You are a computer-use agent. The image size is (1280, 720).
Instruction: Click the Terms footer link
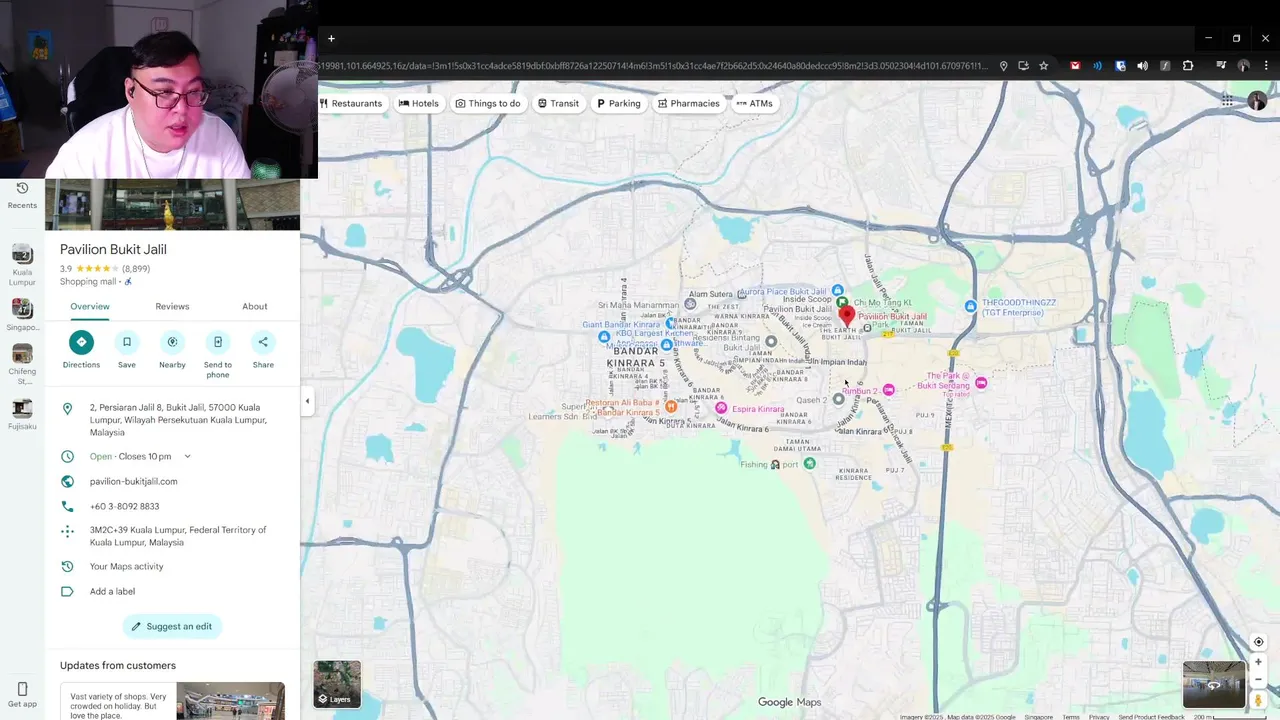point(1071,717)
